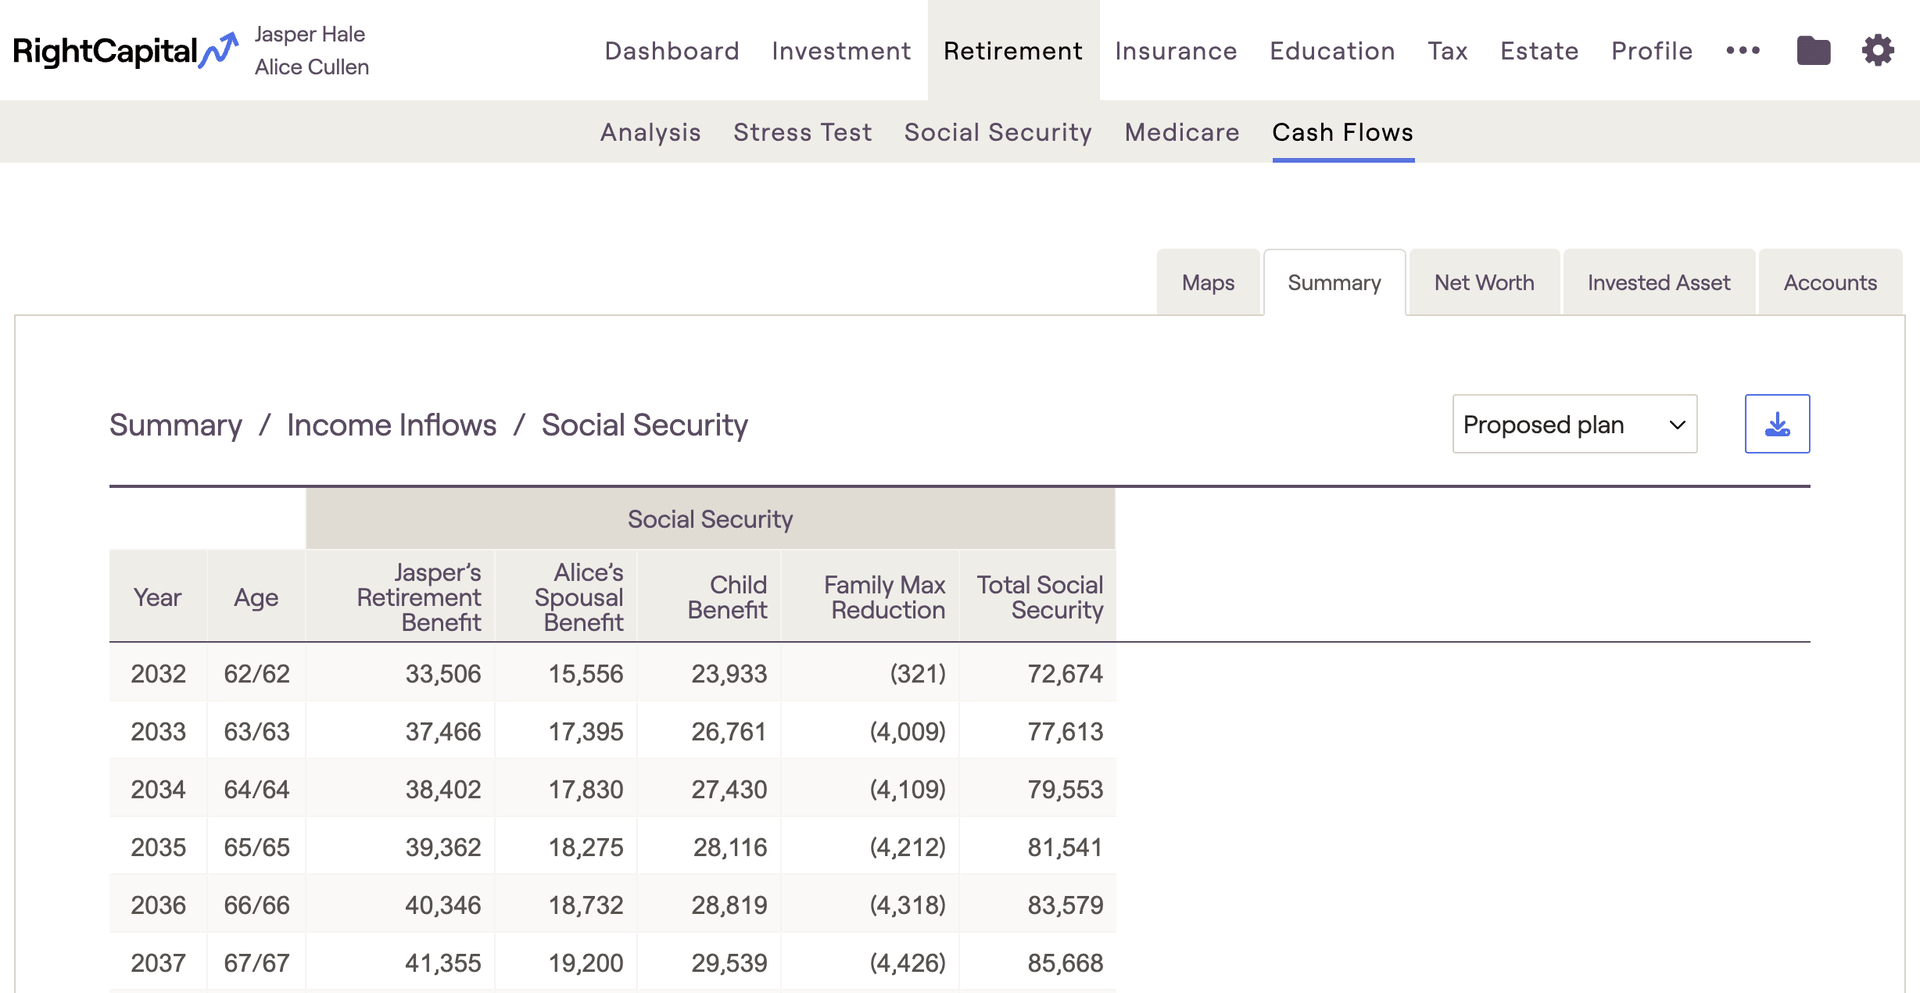Click the RightCapital logo
This screenshot has width=1920, height=993.
(x=125, y=51)
